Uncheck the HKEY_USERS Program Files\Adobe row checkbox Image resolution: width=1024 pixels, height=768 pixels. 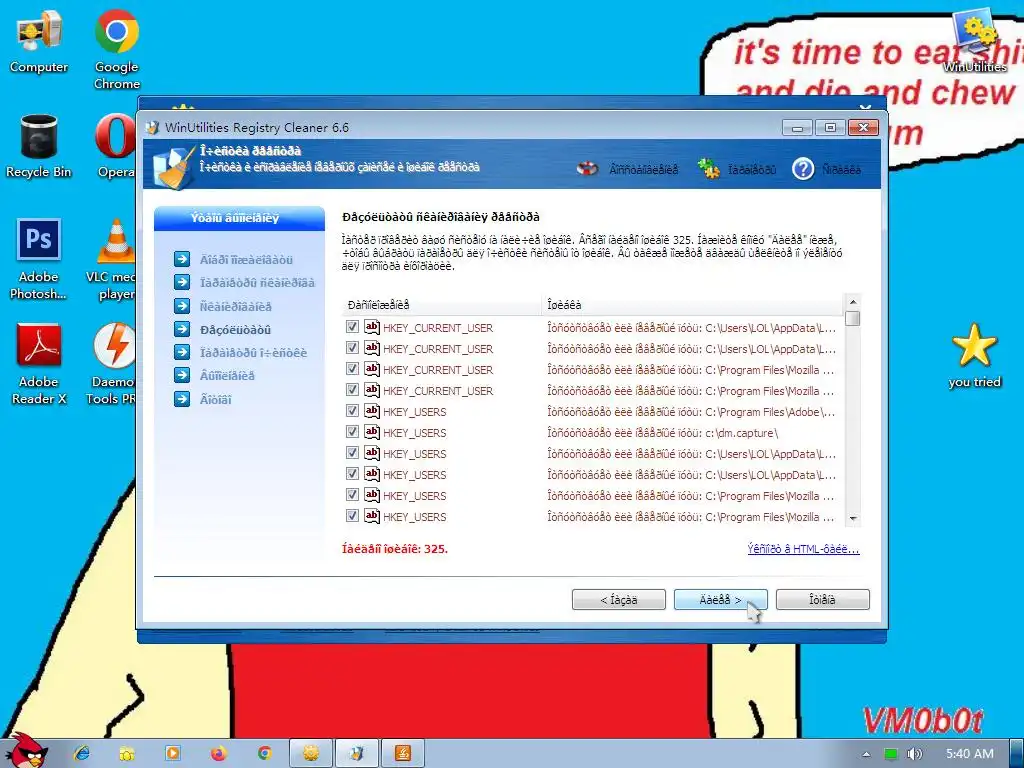pos(352,411)
